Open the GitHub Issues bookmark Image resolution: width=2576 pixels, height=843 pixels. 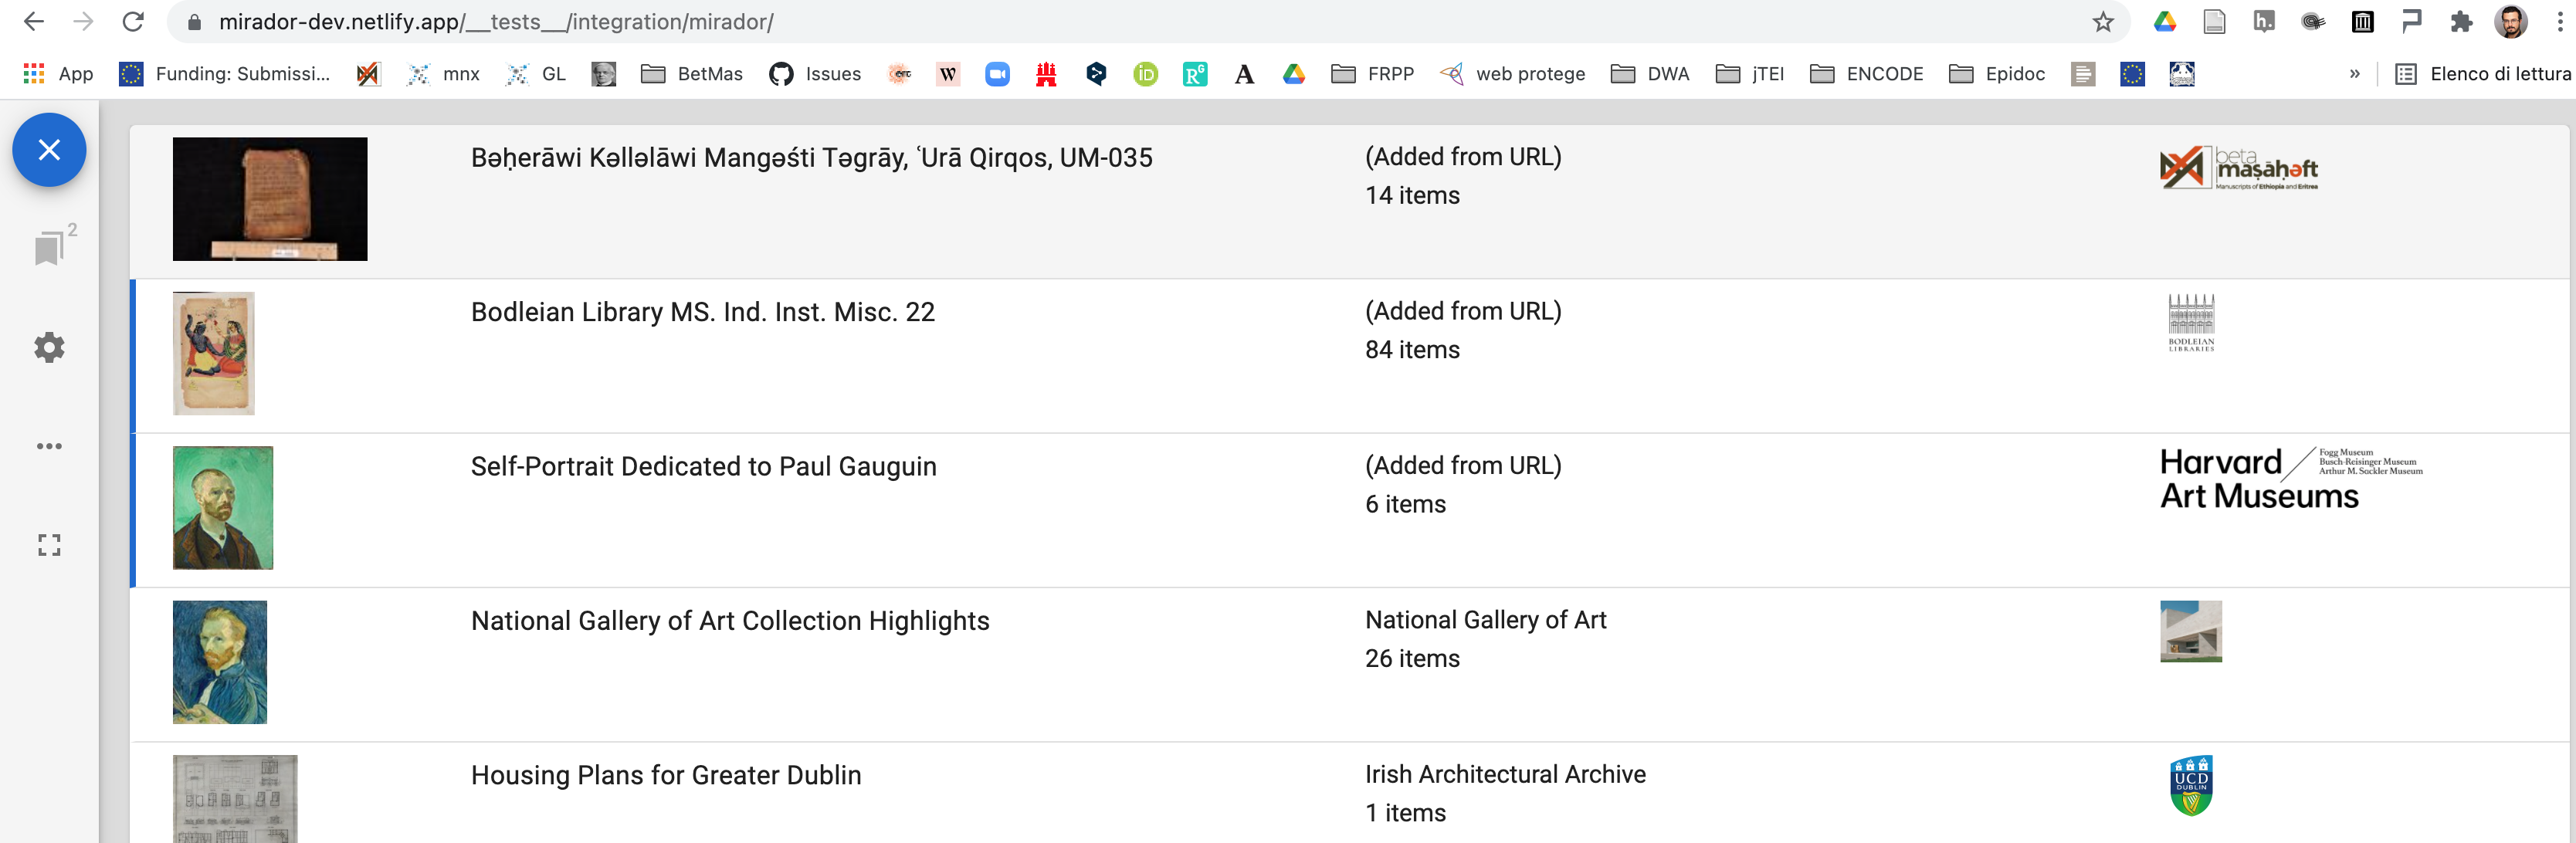click(x=815, y=74)
